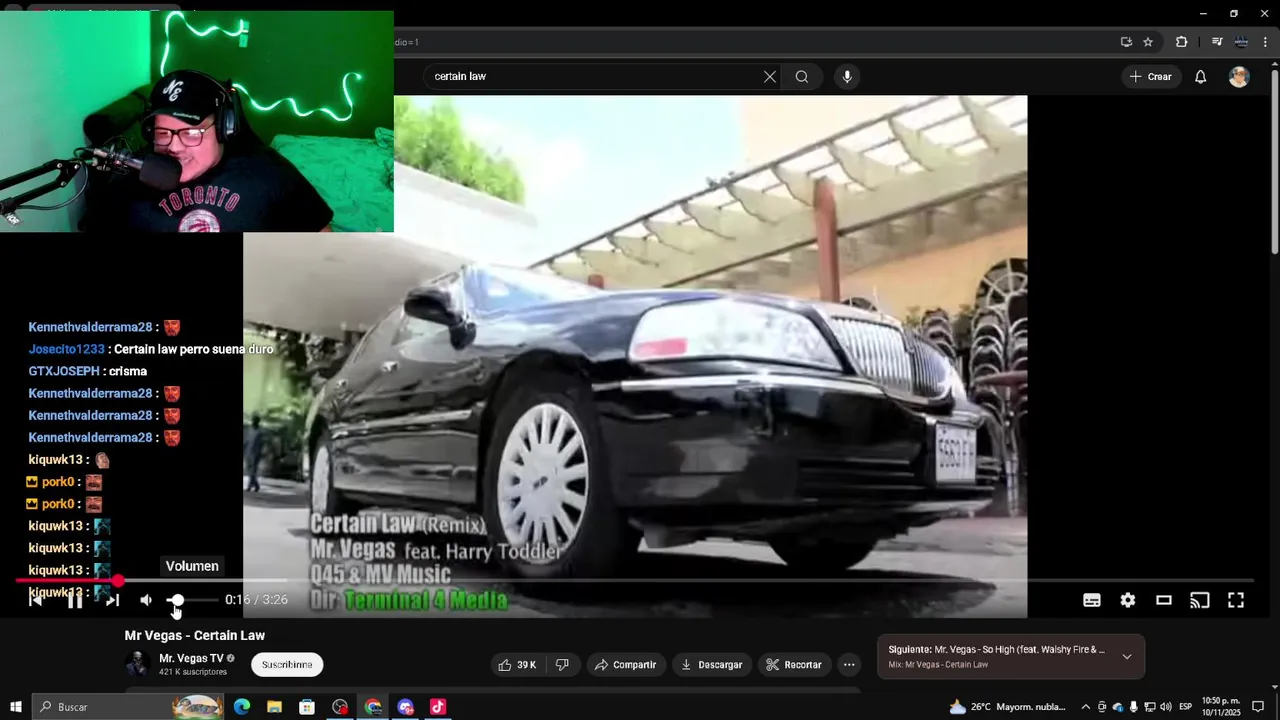Mute the video with the speaker icon
The image size is (1280, 720).
(146, 600)
